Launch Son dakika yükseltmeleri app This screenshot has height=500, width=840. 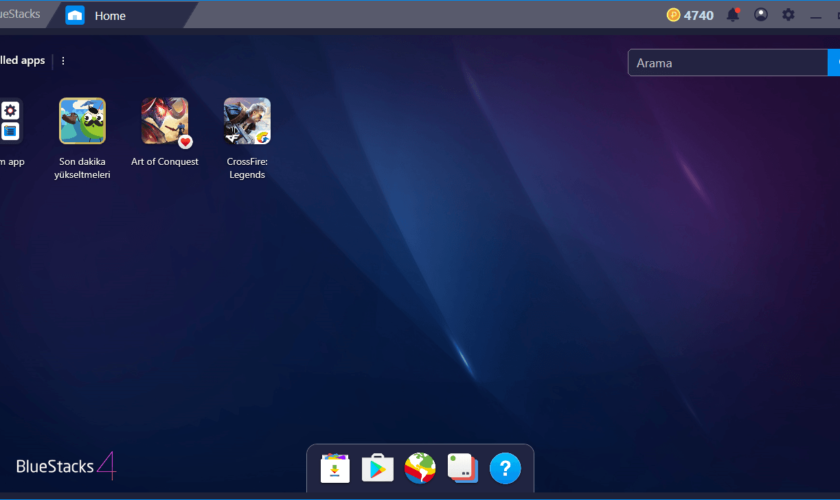pos(82,121)
